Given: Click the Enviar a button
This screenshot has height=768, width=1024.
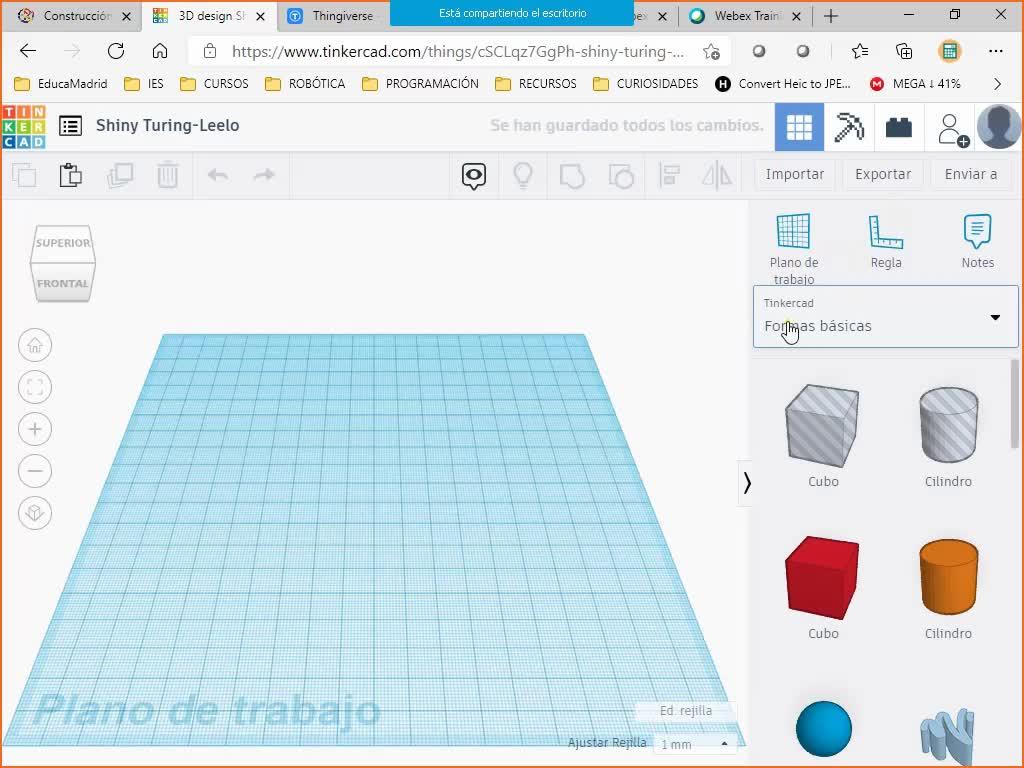Looking at the screenshot, I should 970,174.
